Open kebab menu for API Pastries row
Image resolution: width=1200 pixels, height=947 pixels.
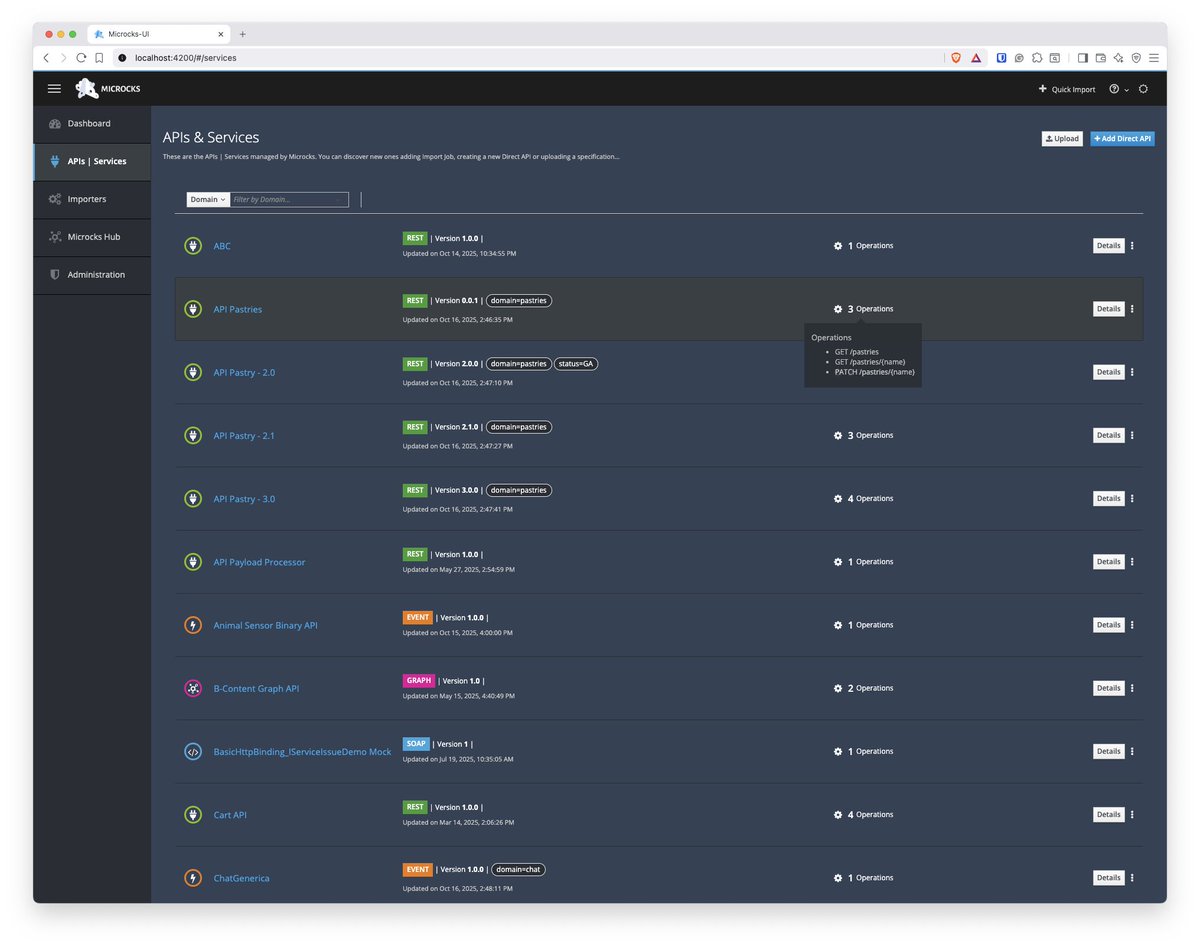point(1132,309)
